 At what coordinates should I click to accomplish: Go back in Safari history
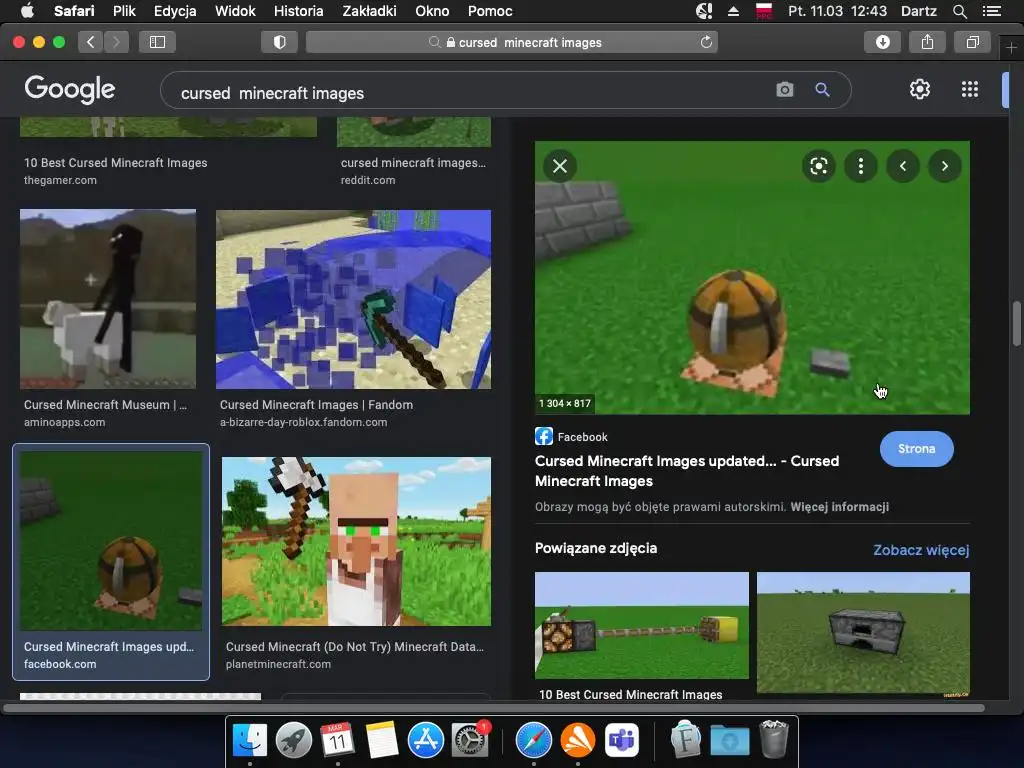91,42
